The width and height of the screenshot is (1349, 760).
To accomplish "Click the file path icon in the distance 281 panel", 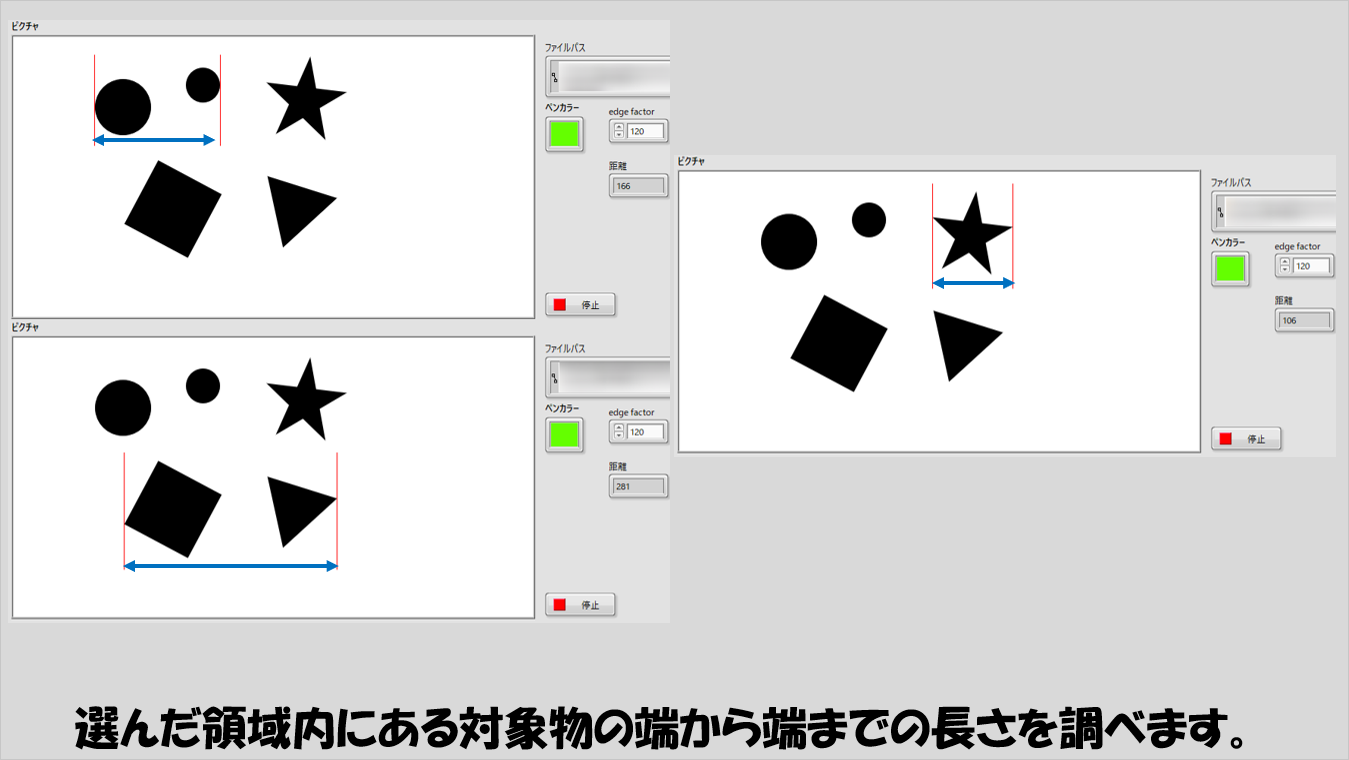I will pyautogui.click(x=554, y=377).
